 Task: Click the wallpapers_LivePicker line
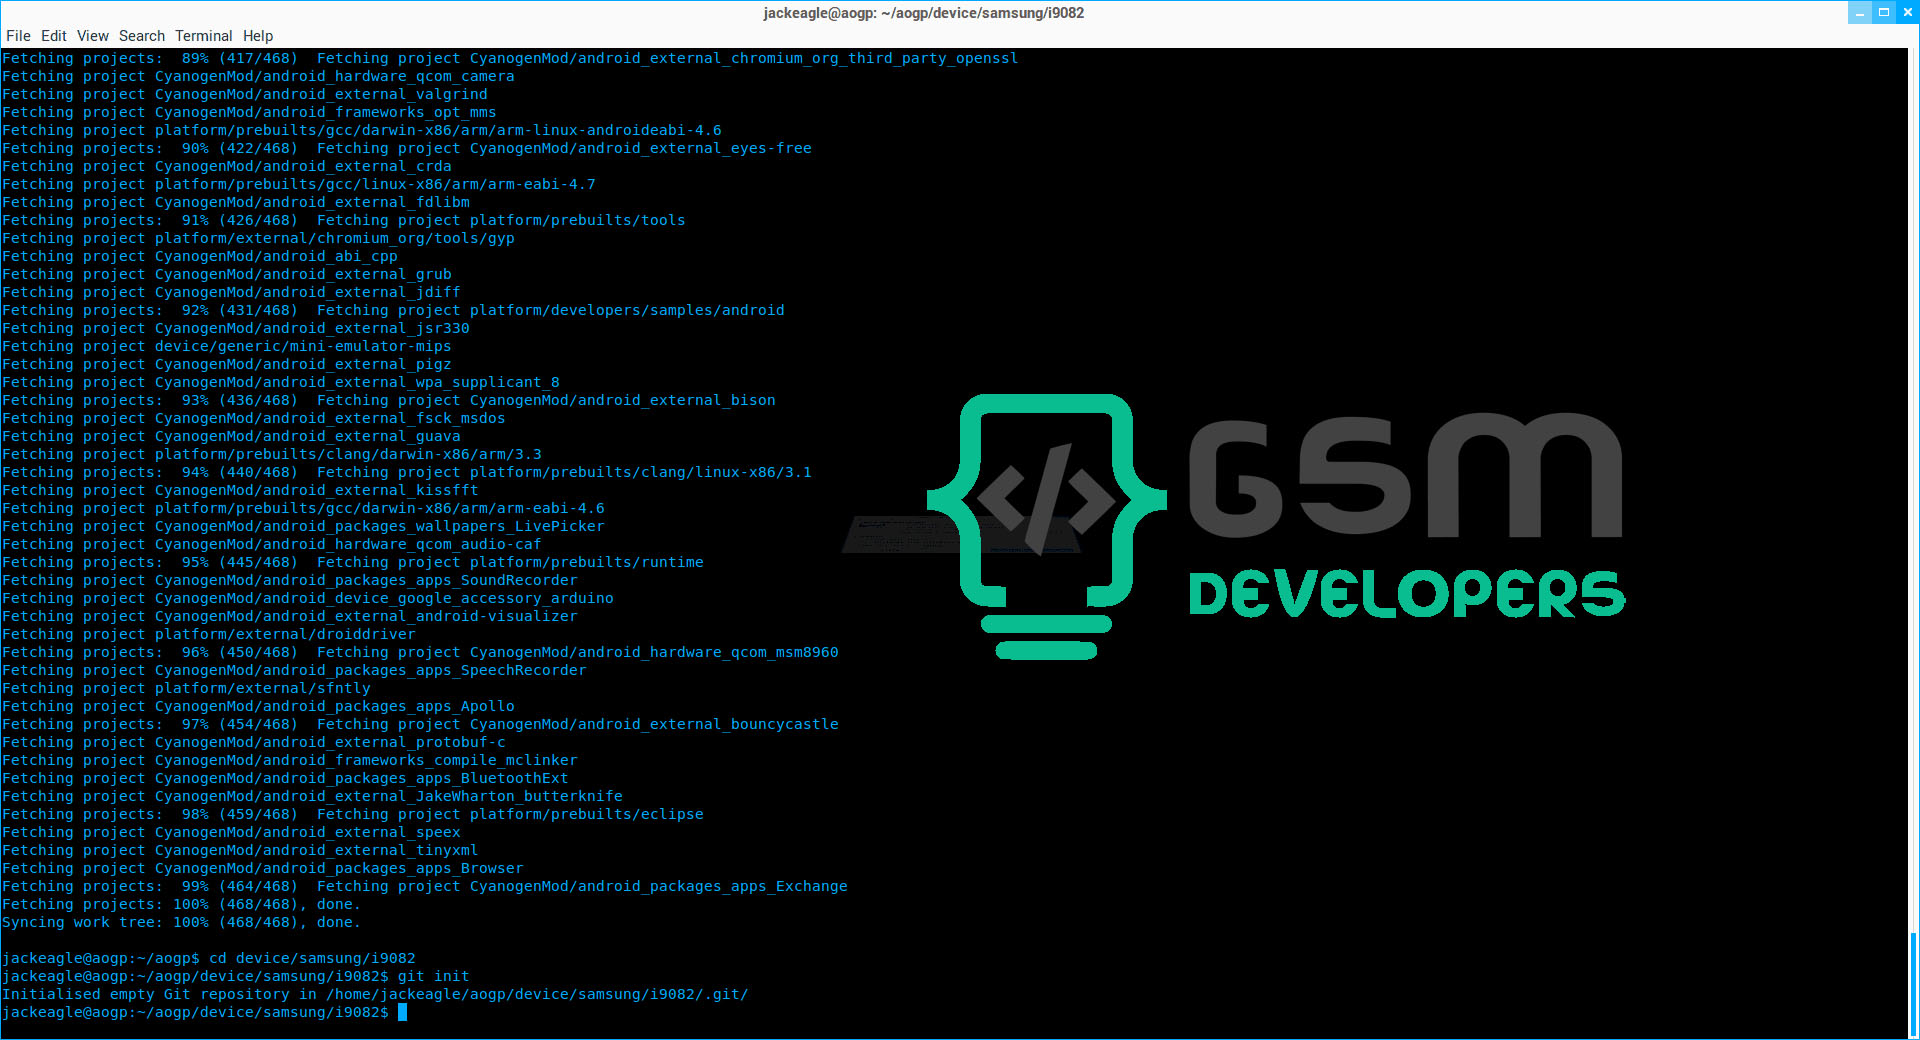coord(303,526)
